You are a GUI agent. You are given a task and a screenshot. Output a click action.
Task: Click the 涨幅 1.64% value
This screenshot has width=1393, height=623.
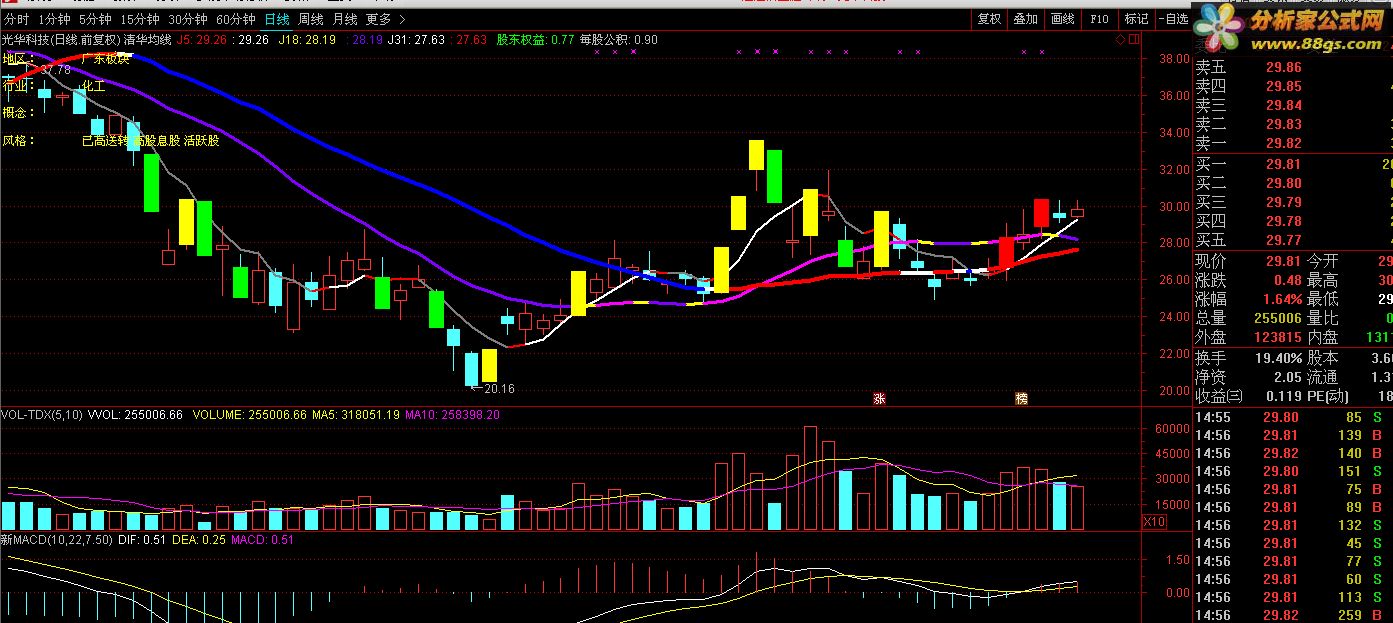click(x=1282, y=299)
